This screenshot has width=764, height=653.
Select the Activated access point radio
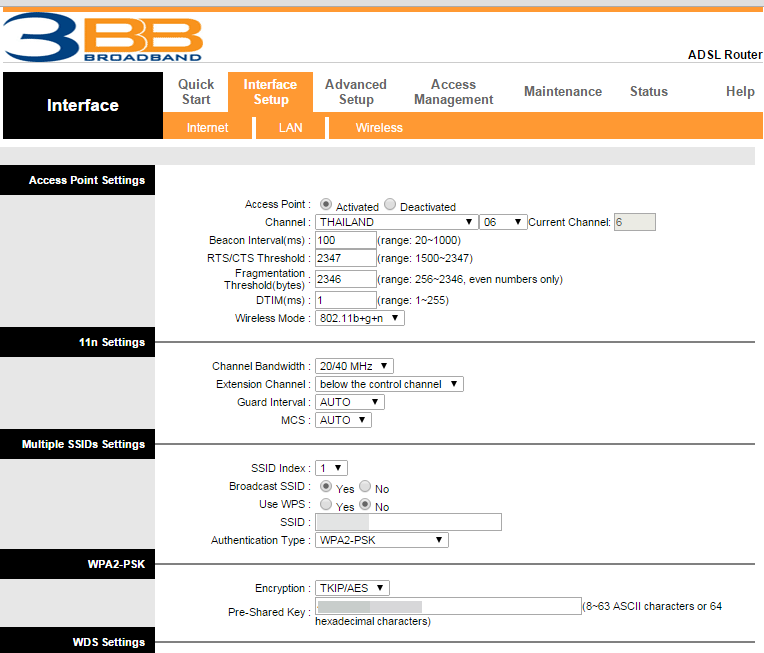[326, 205]
